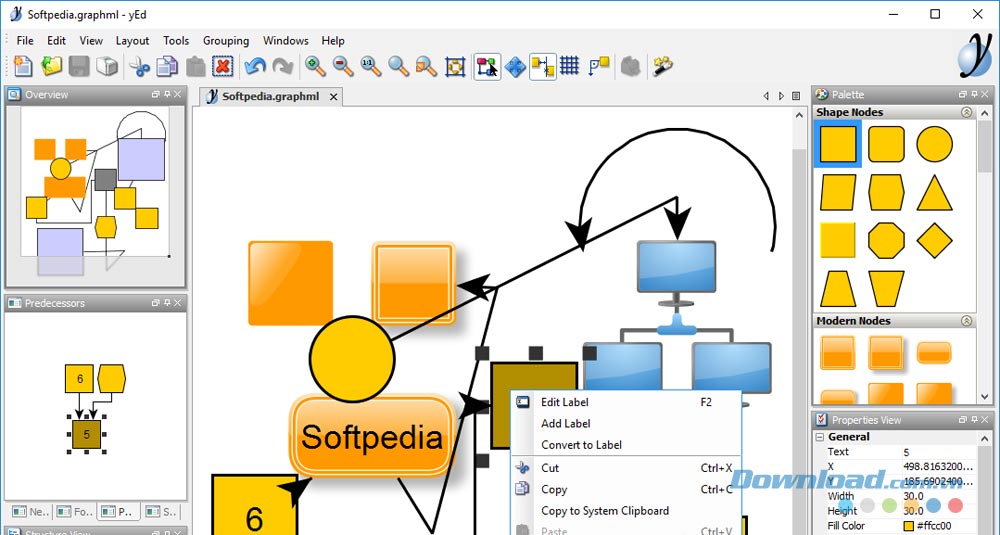Image resolution: width=1000 pixels, height=535 pixels.
Task: Collapse the General properties group
Action: 820,437
